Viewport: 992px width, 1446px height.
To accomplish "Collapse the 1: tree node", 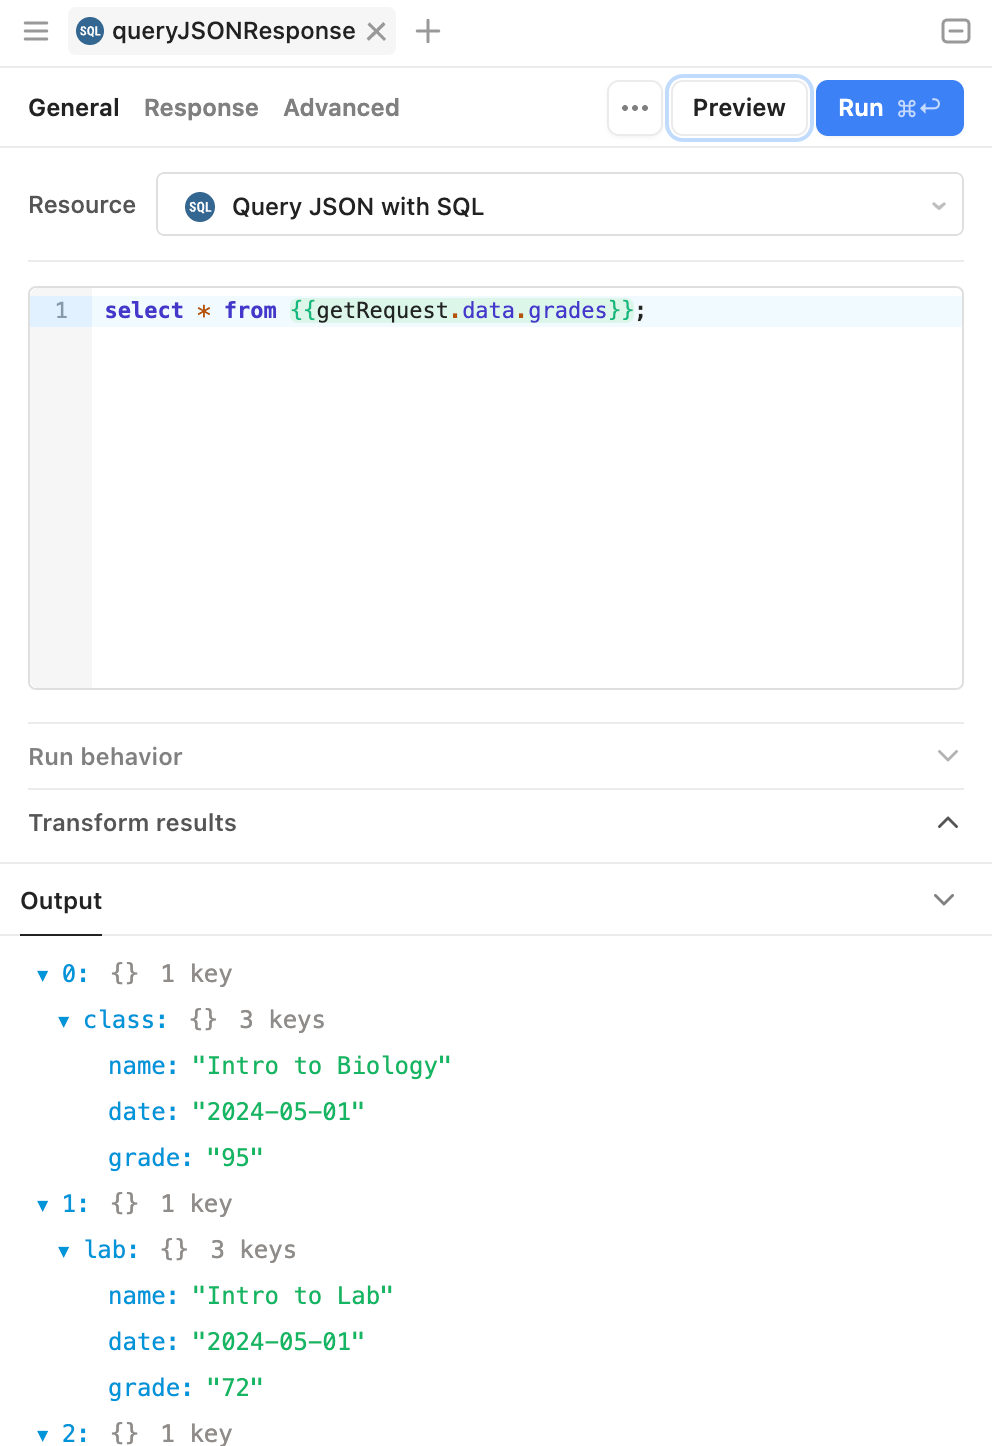I will point(42,1205).
